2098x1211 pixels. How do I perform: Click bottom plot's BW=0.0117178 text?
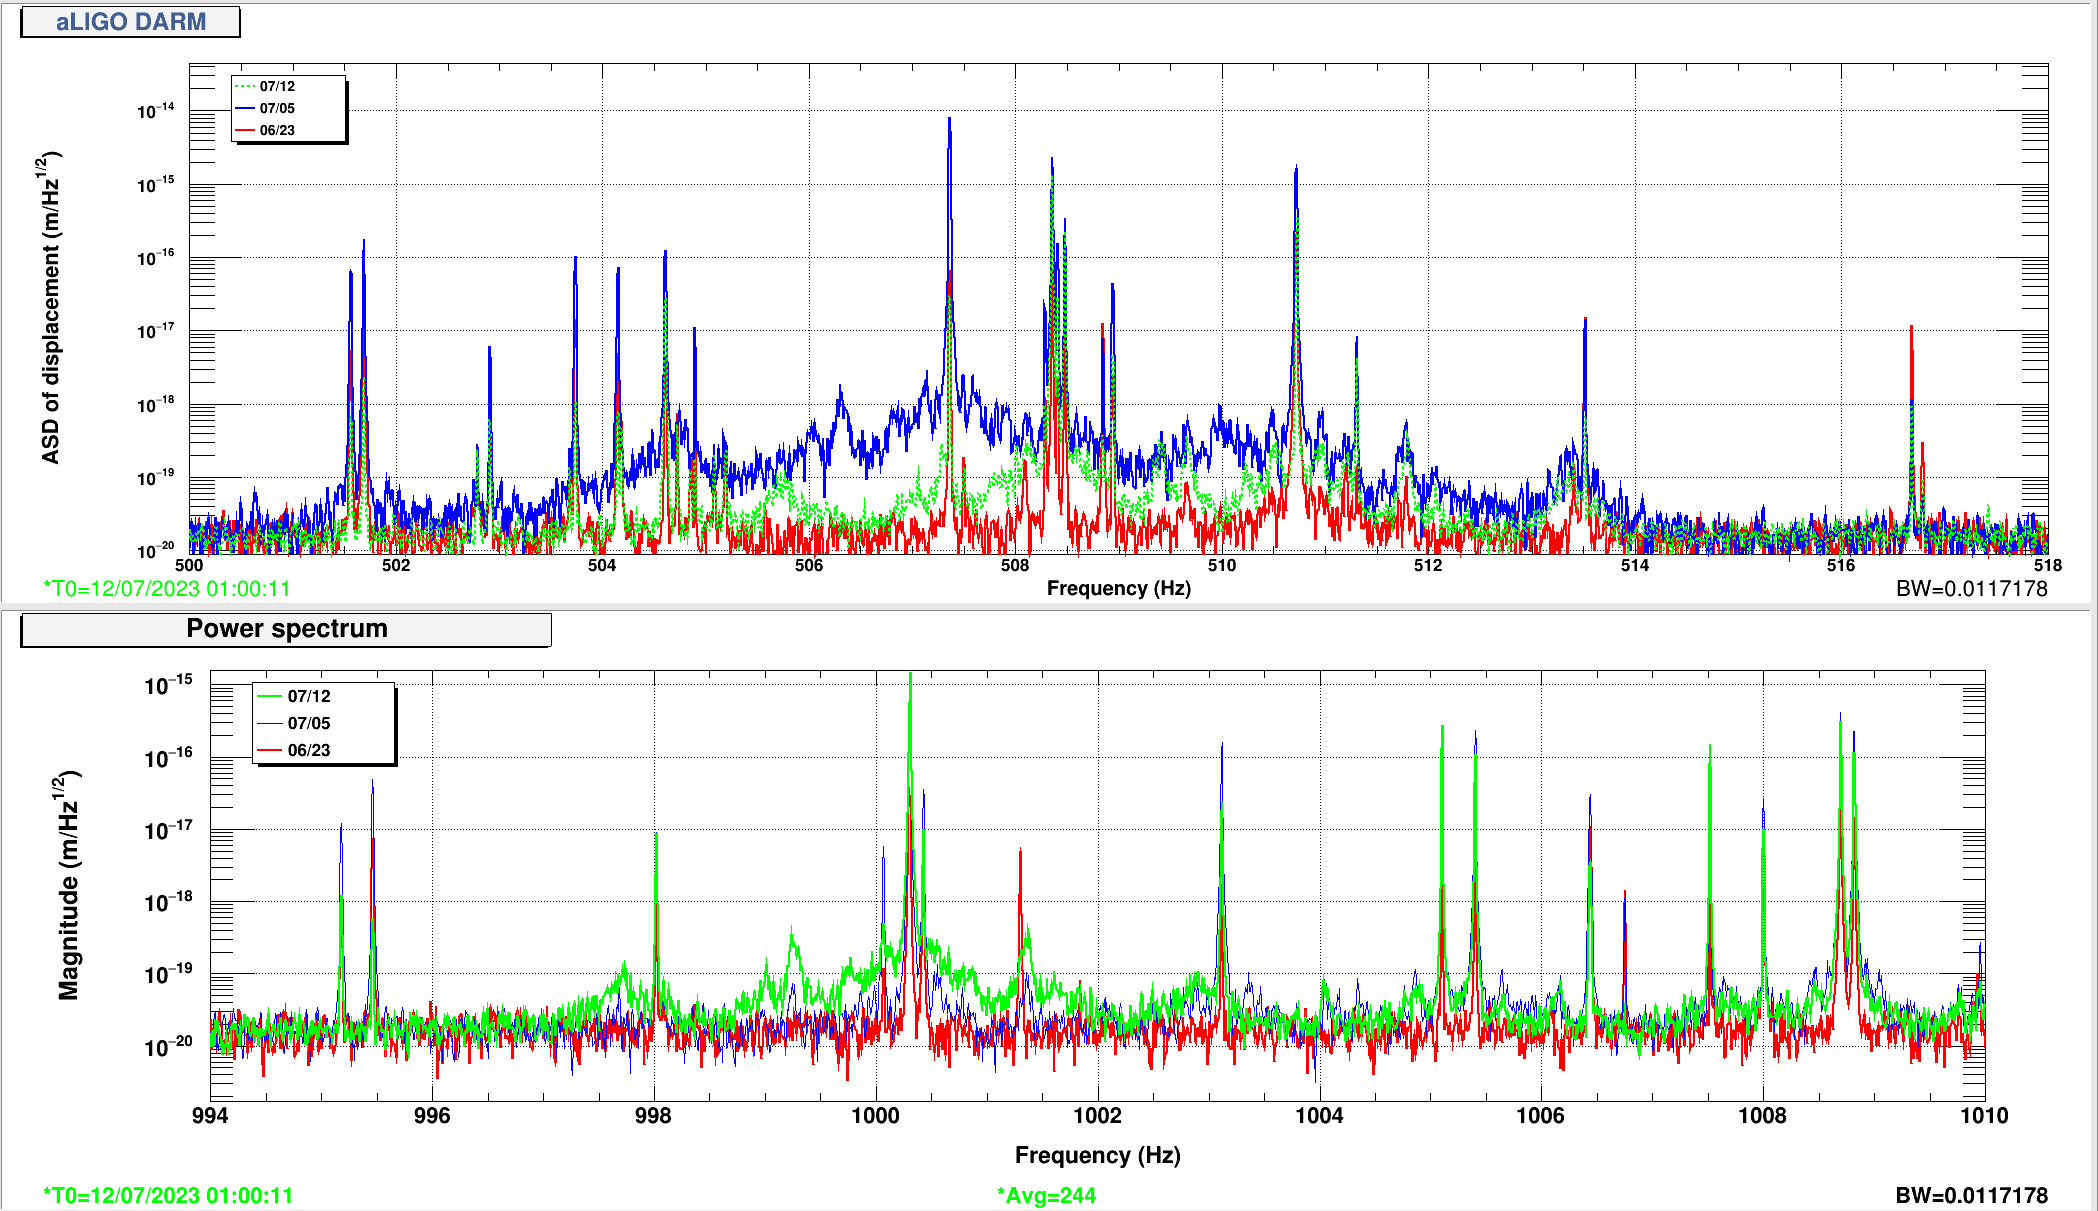point(1971,1195)
